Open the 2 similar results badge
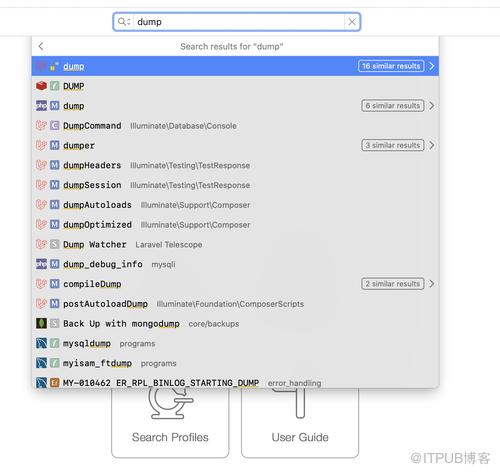The image size is (500, 473). pos(393,284)
